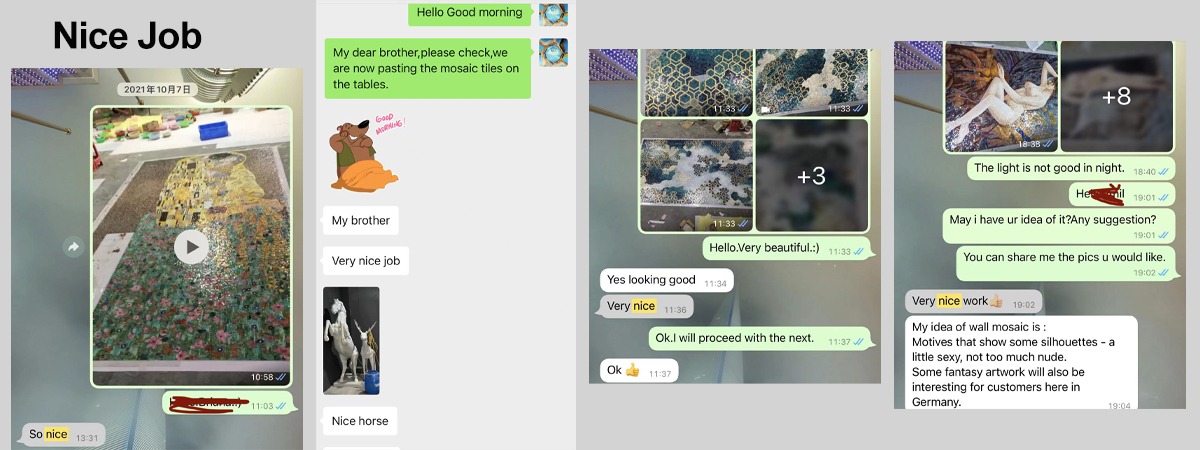
Task: Open the sender avatar beside 'Hello Good morning'
Action: click(x=553, y=14)
